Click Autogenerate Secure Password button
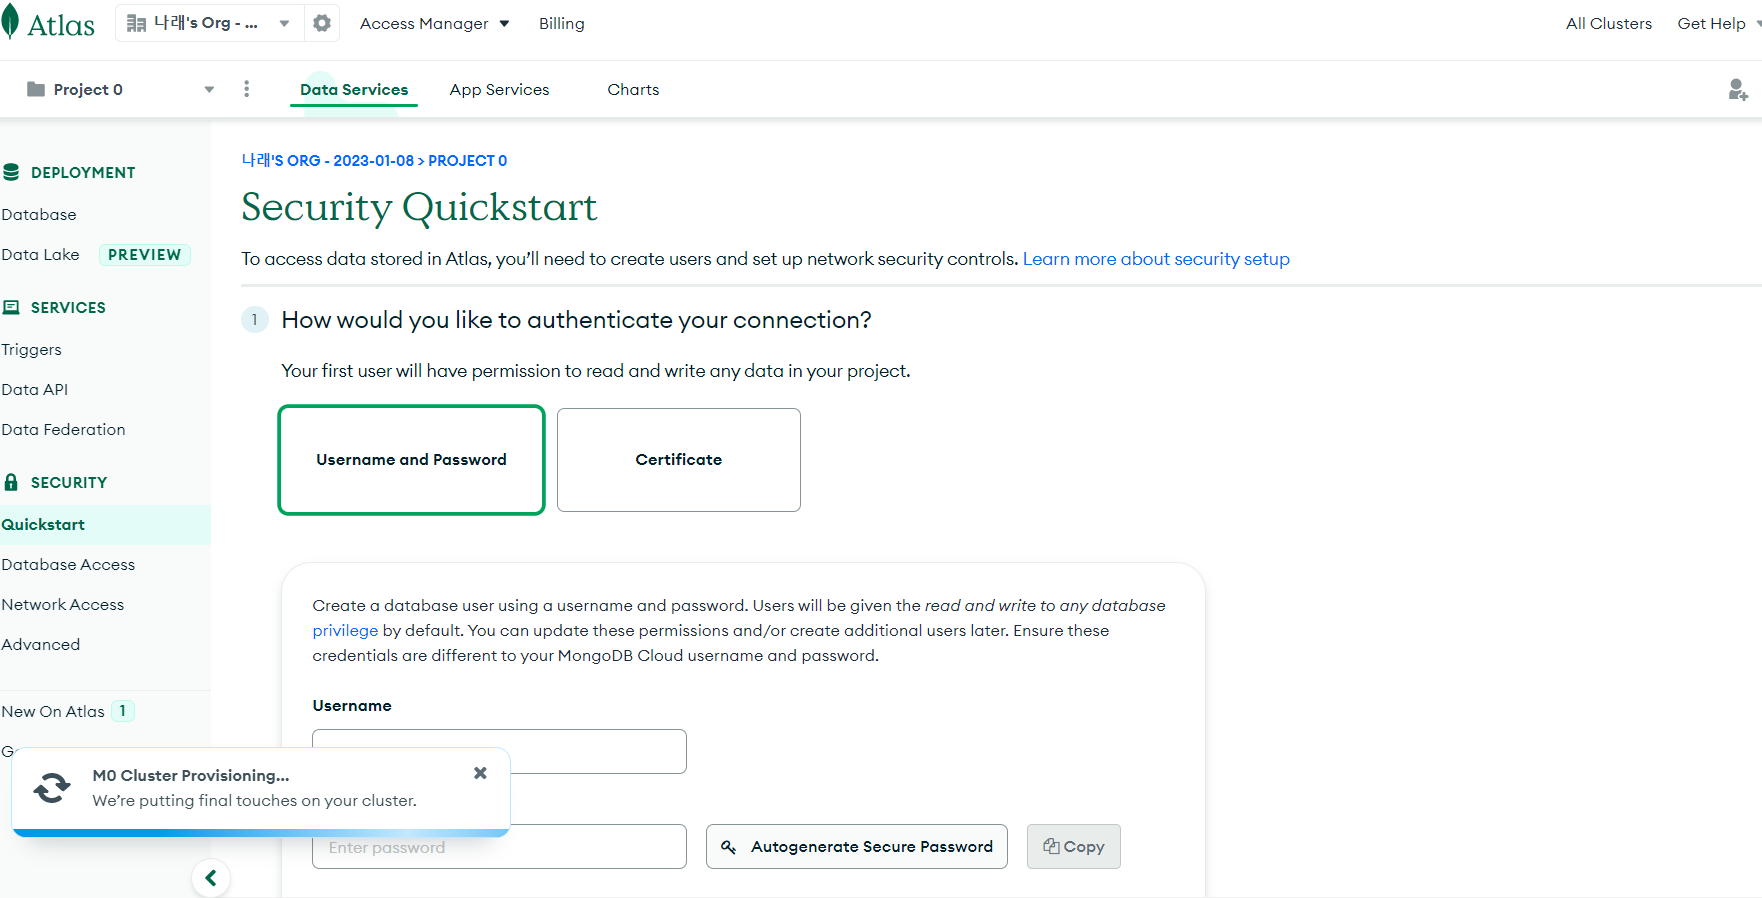Viewport: 1762px width, 898px height. (857, 847)
